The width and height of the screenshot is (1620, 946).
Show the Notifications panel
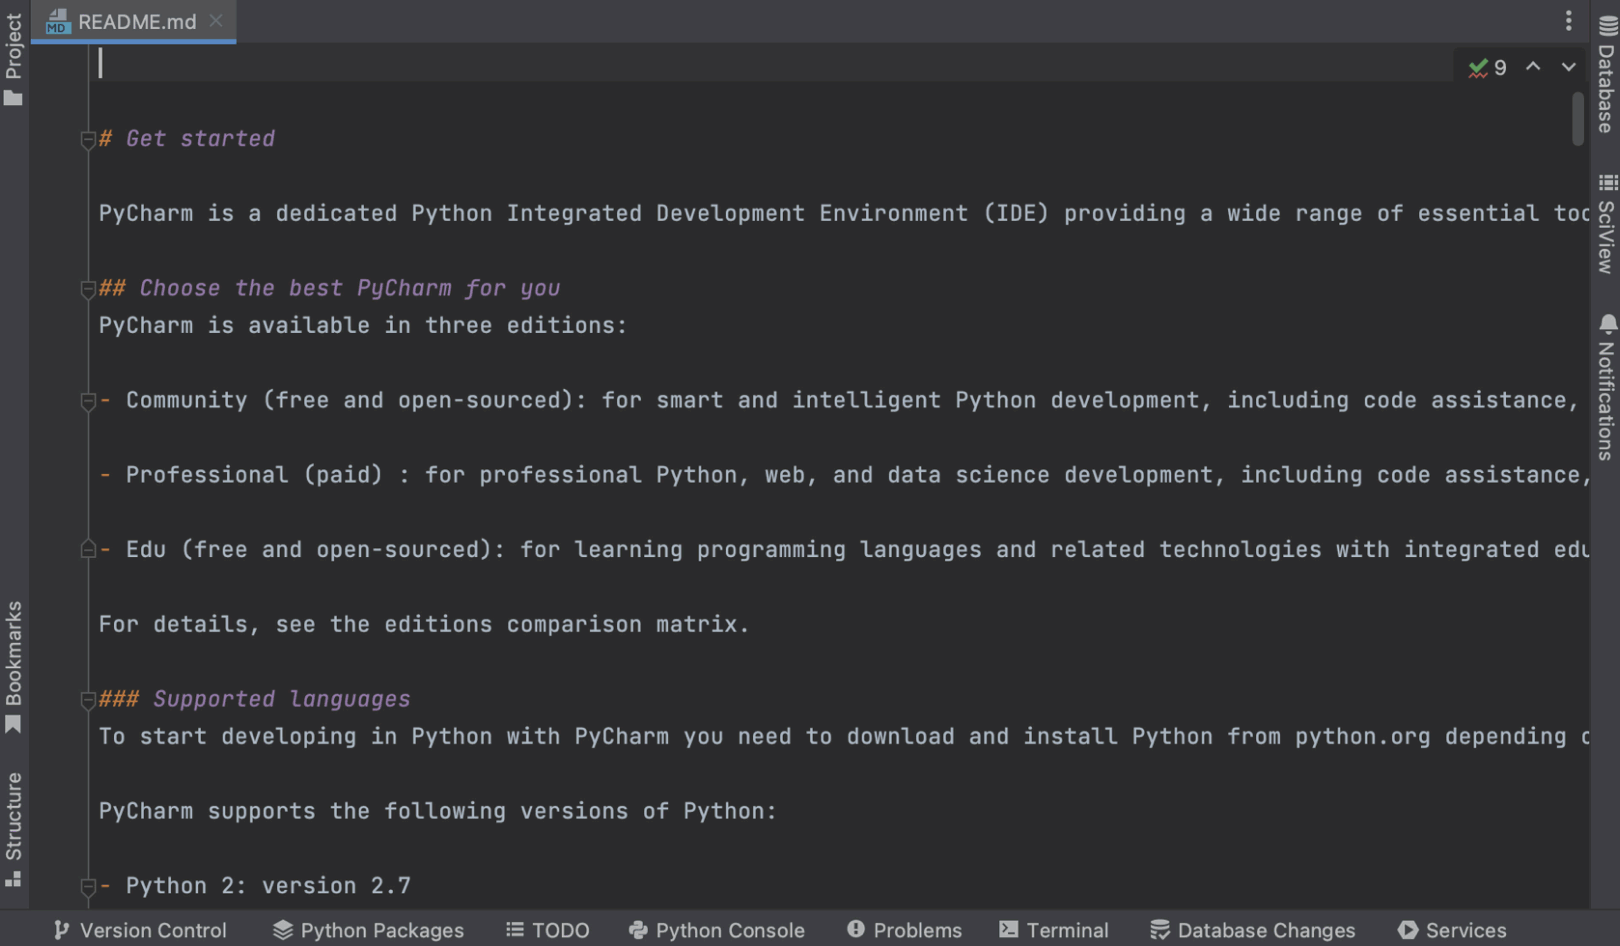(x=1606, y=387)
